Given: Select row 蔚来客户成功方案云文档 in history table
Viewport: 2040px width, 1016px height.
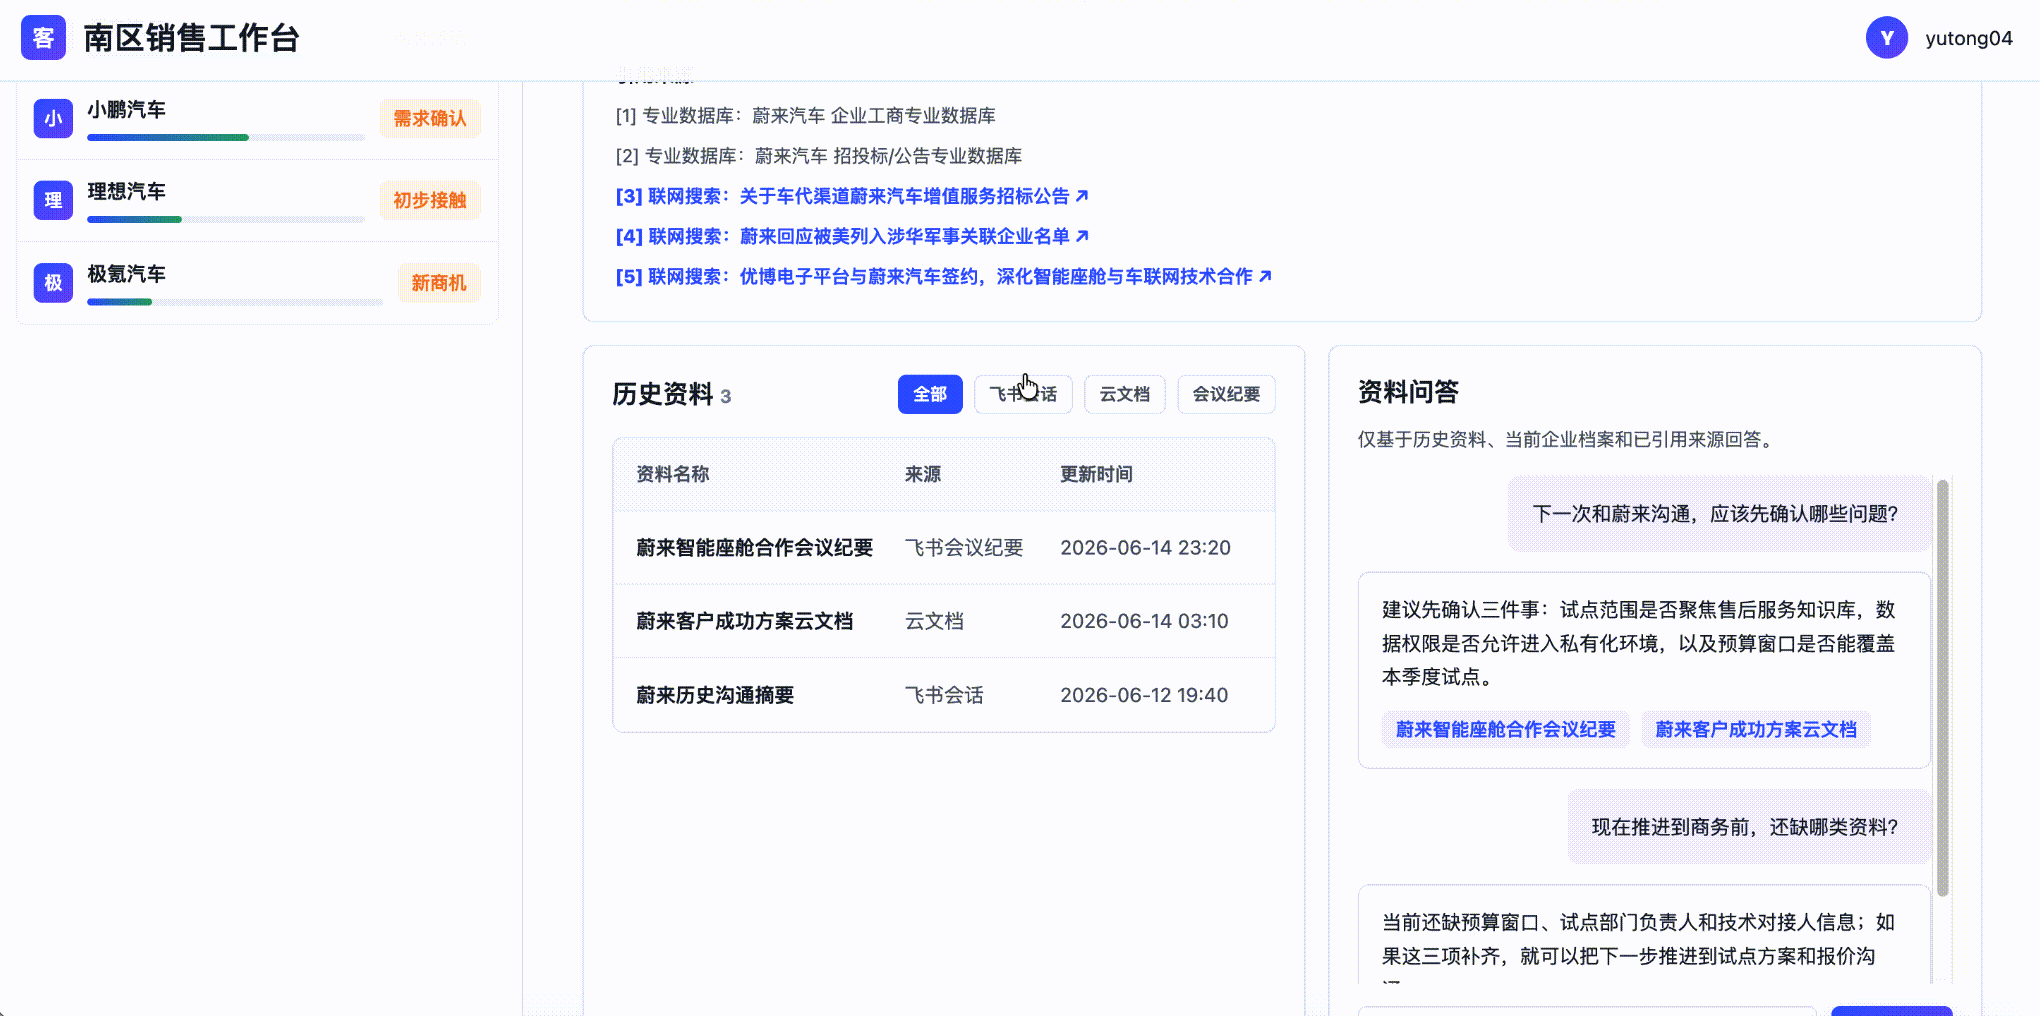Looking at the screenshot, I should coord(944,621).
